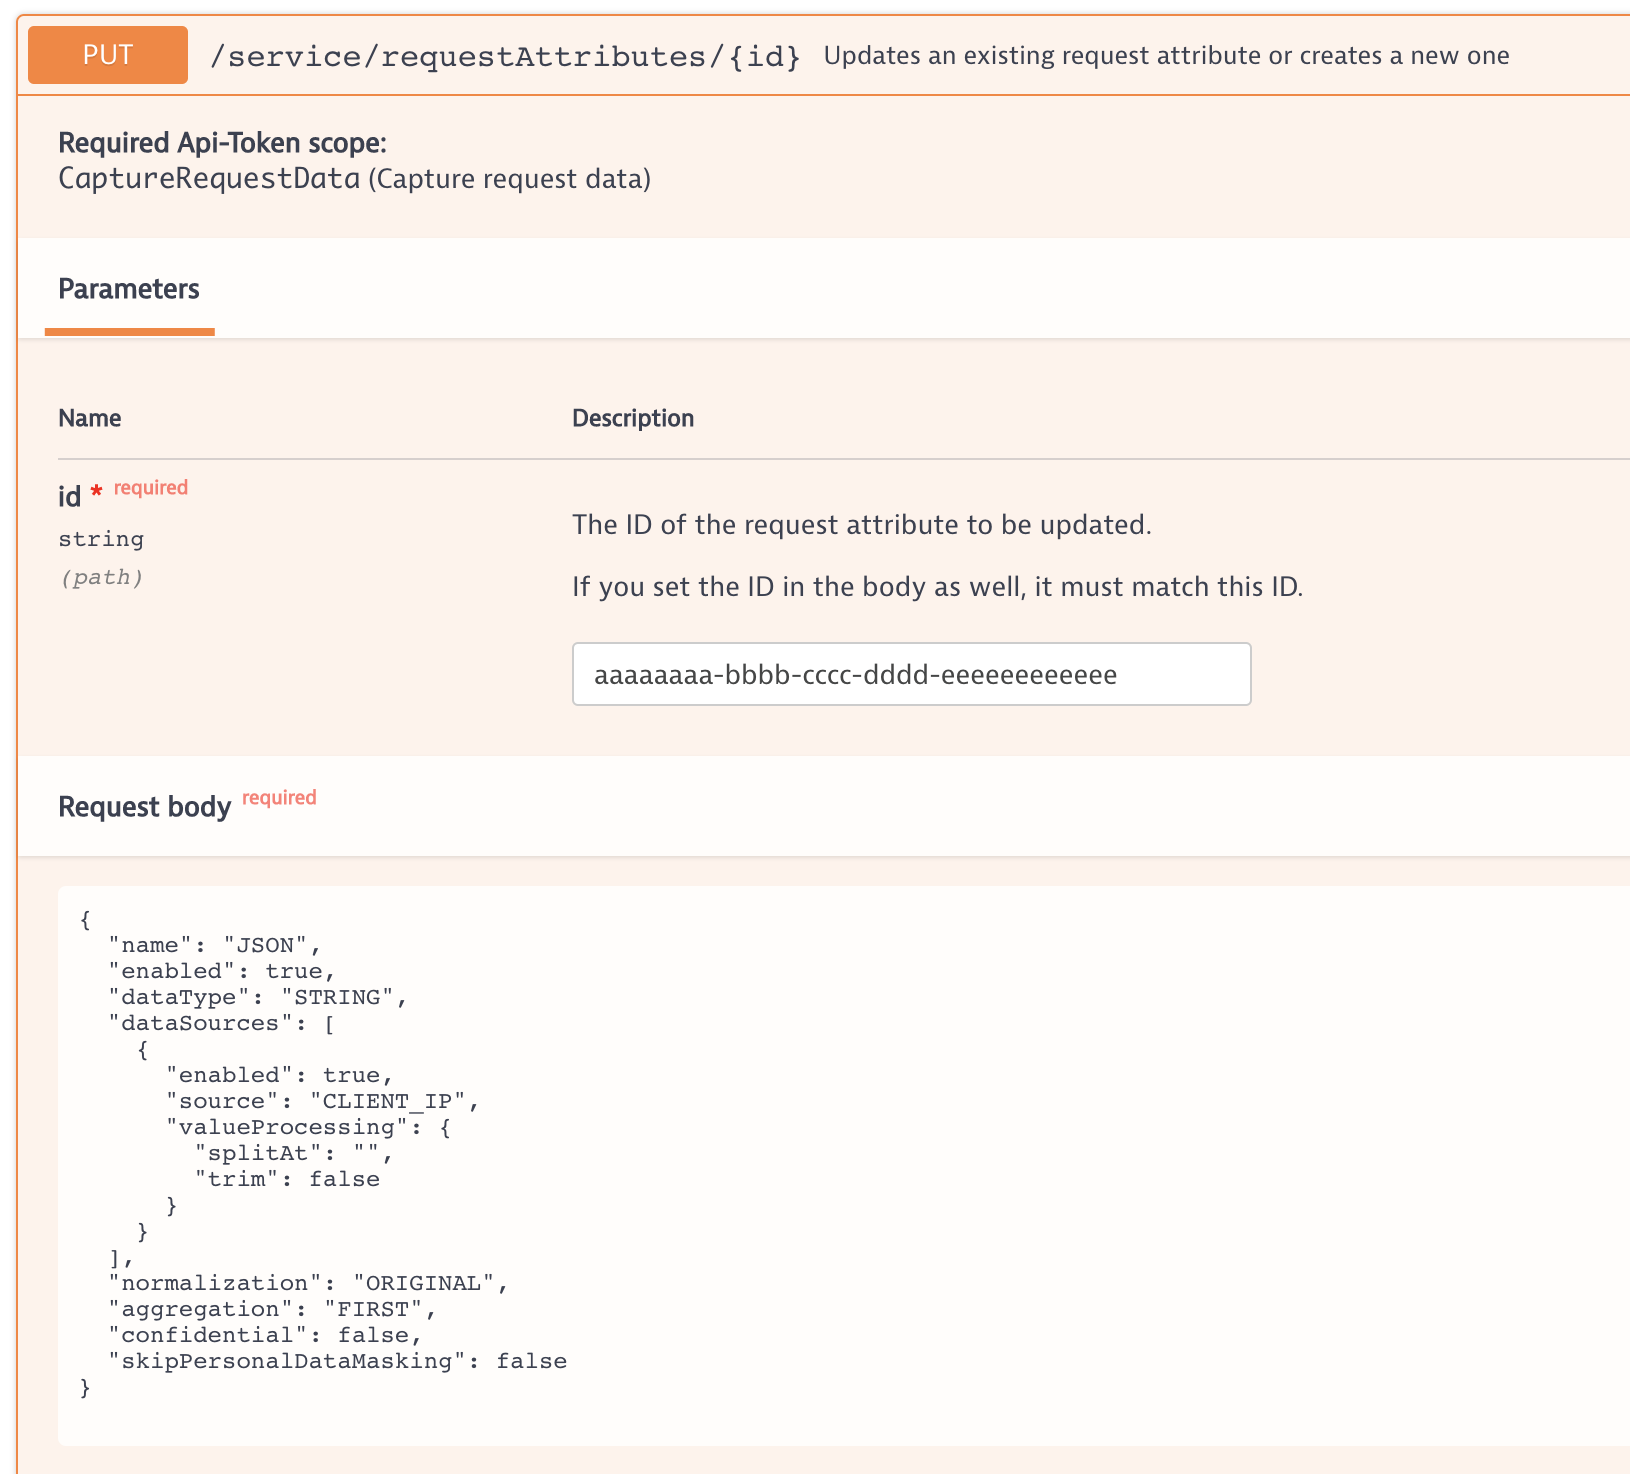This screenshot has width=1630, height=1474.
Task: Click the Name column header
Action: pyautogui.click(x=90, y=418)
